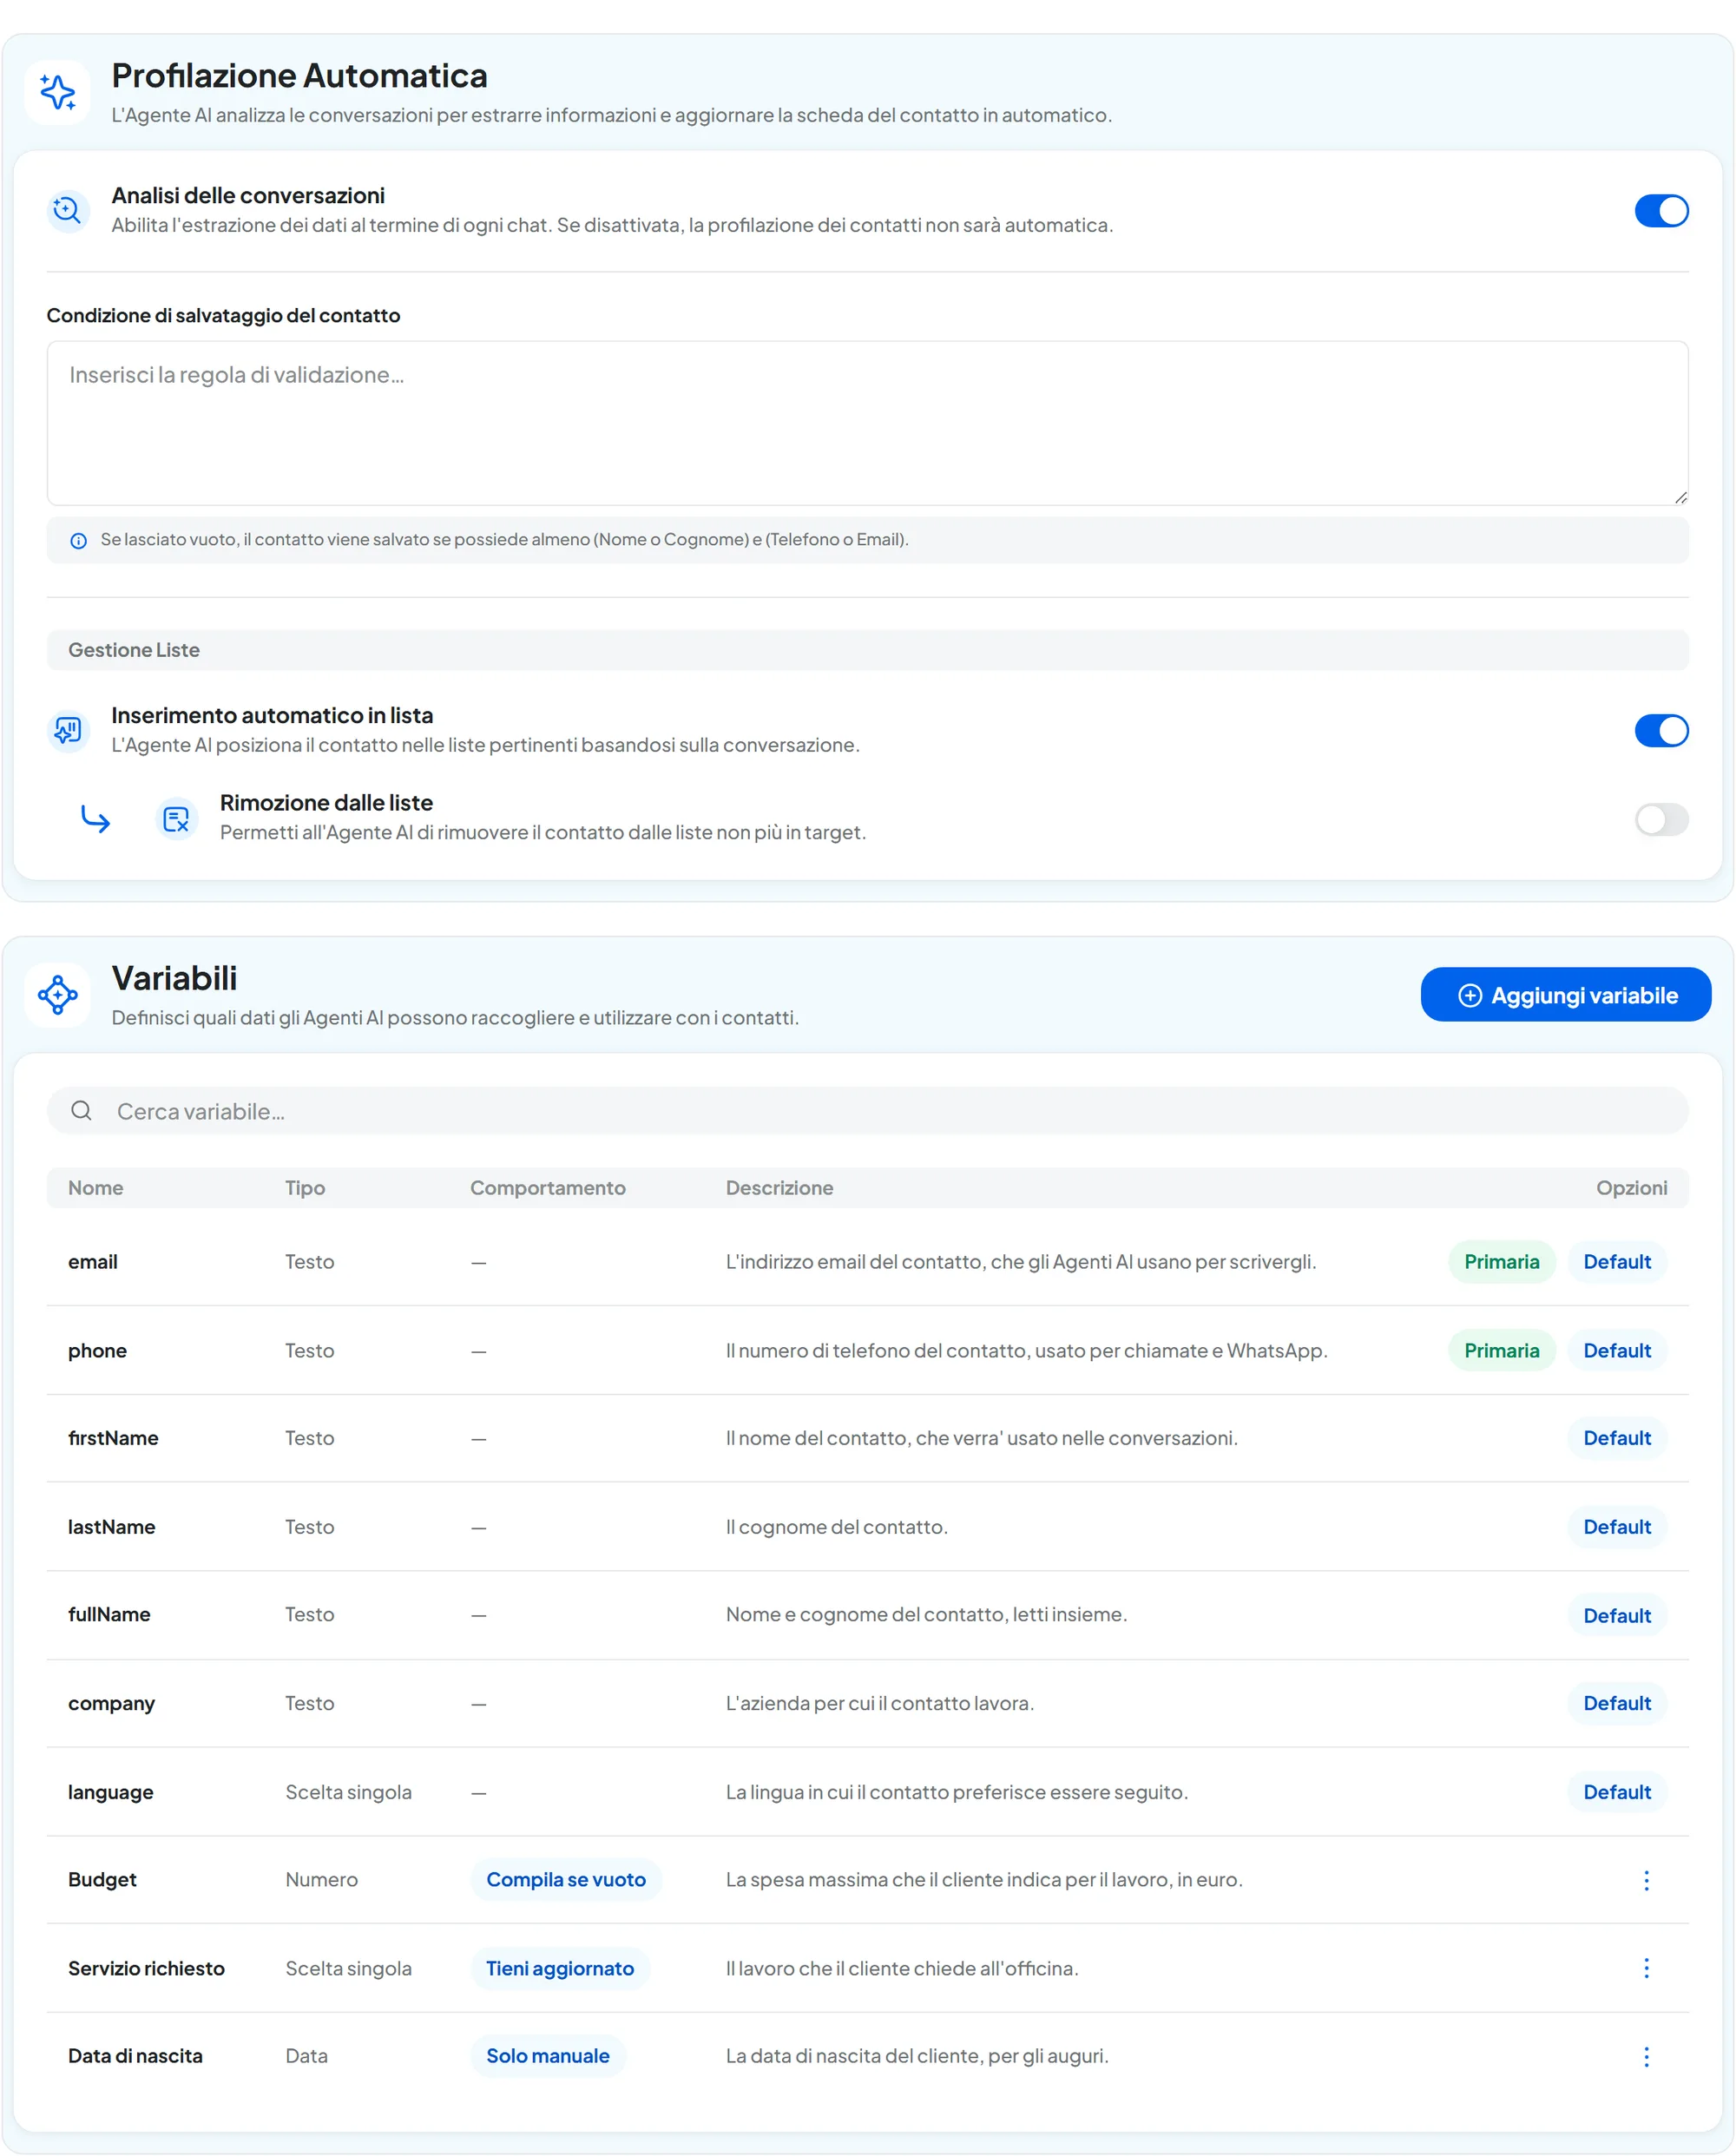Click the Gestione Liste section label
The height and width of the screenshot is (2156, 1736).
point(134,650)
